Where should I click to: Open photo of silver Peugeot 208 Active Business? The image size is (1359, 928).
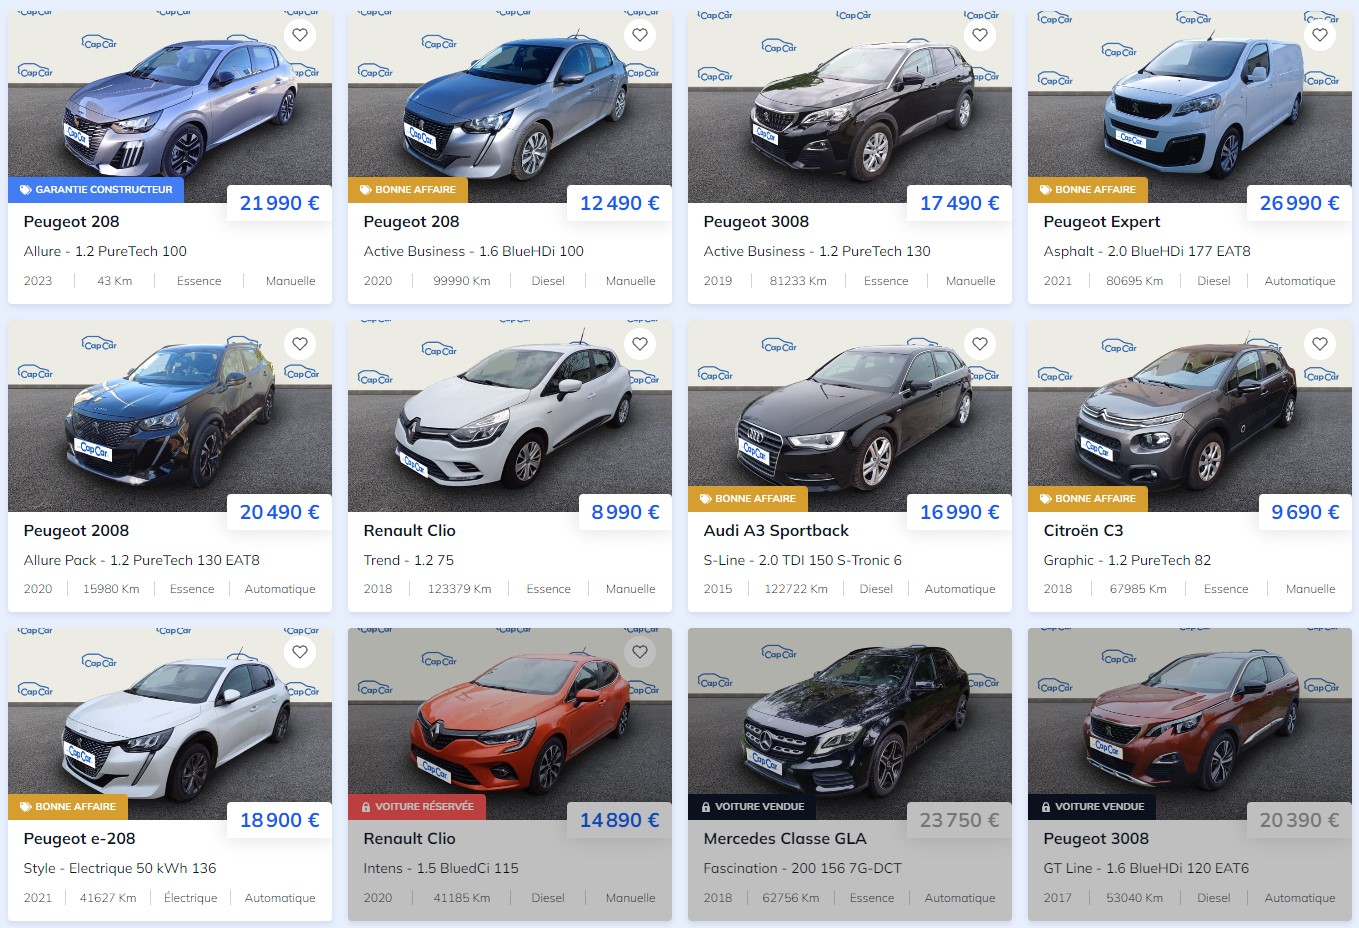[x=510, y=105]
